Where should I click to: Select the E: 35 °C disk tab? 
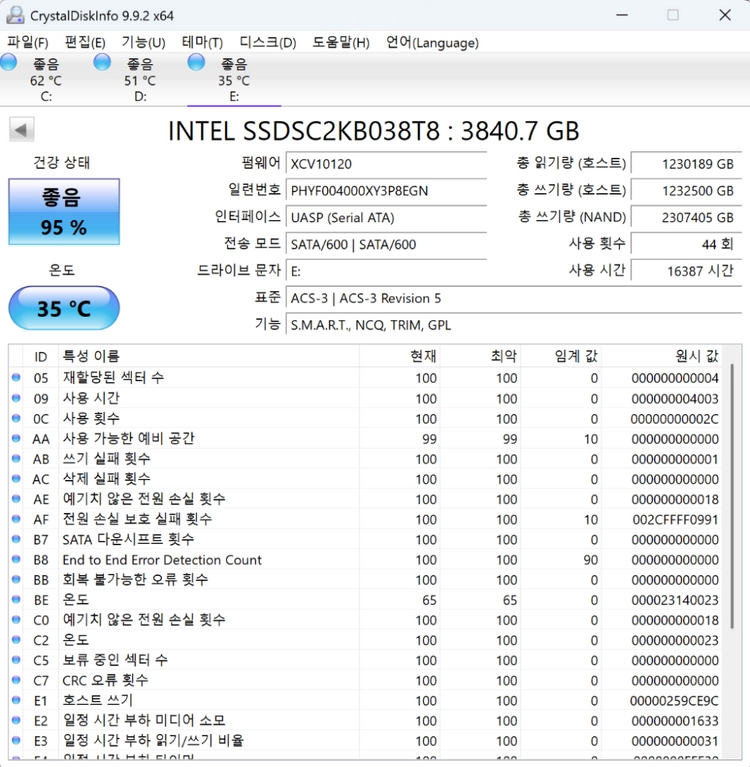(x=234, y=79)
